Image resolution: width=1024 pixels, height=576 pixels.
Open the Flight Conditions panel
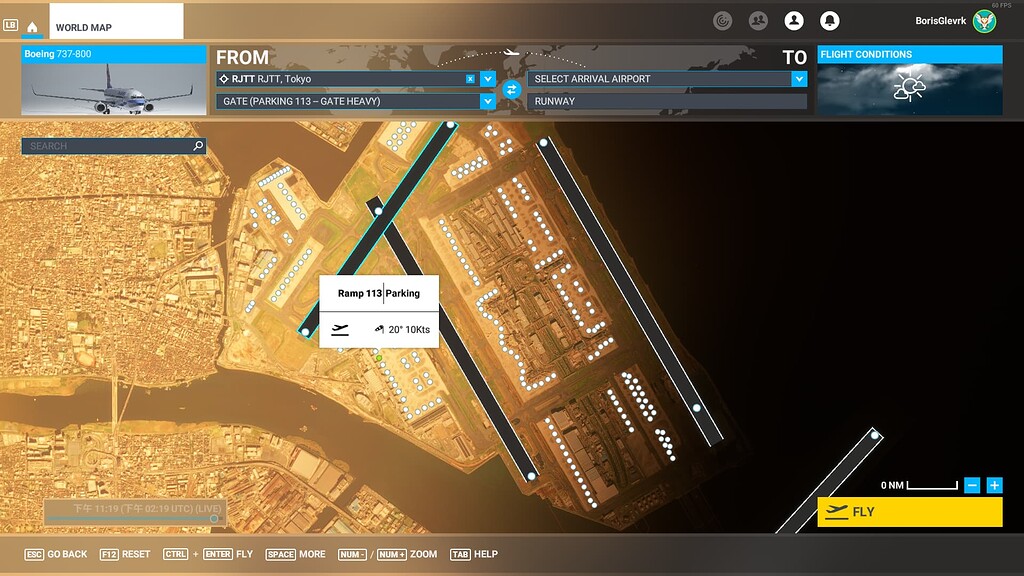point(910,80)
